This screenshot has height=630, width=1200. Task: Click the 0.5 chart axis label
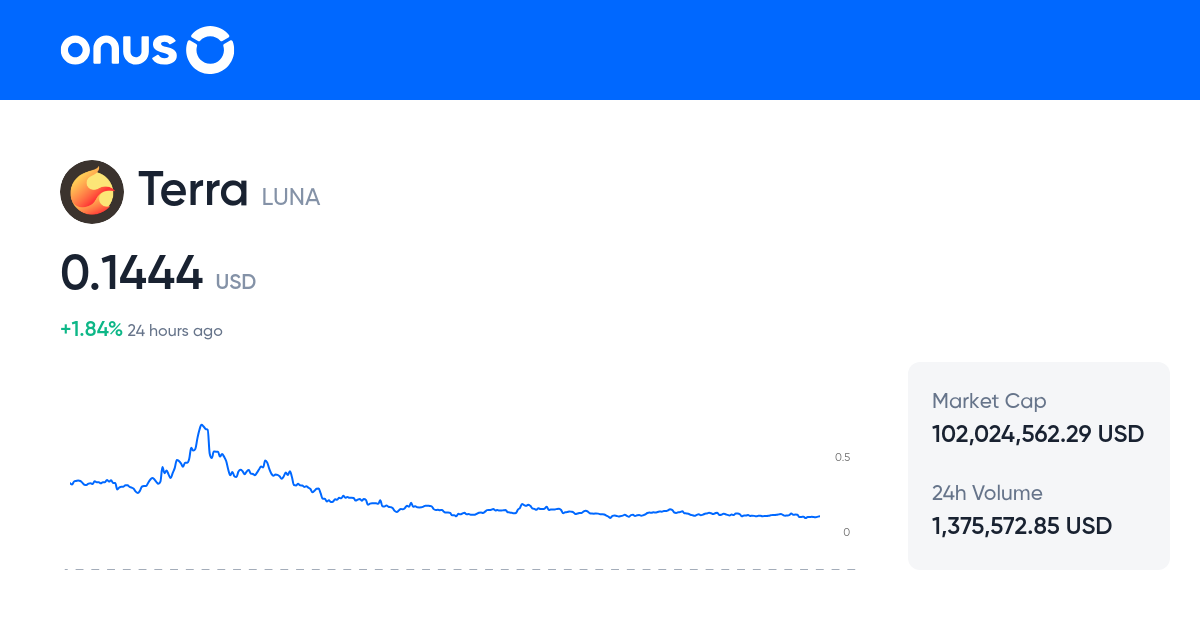(842, 457)
